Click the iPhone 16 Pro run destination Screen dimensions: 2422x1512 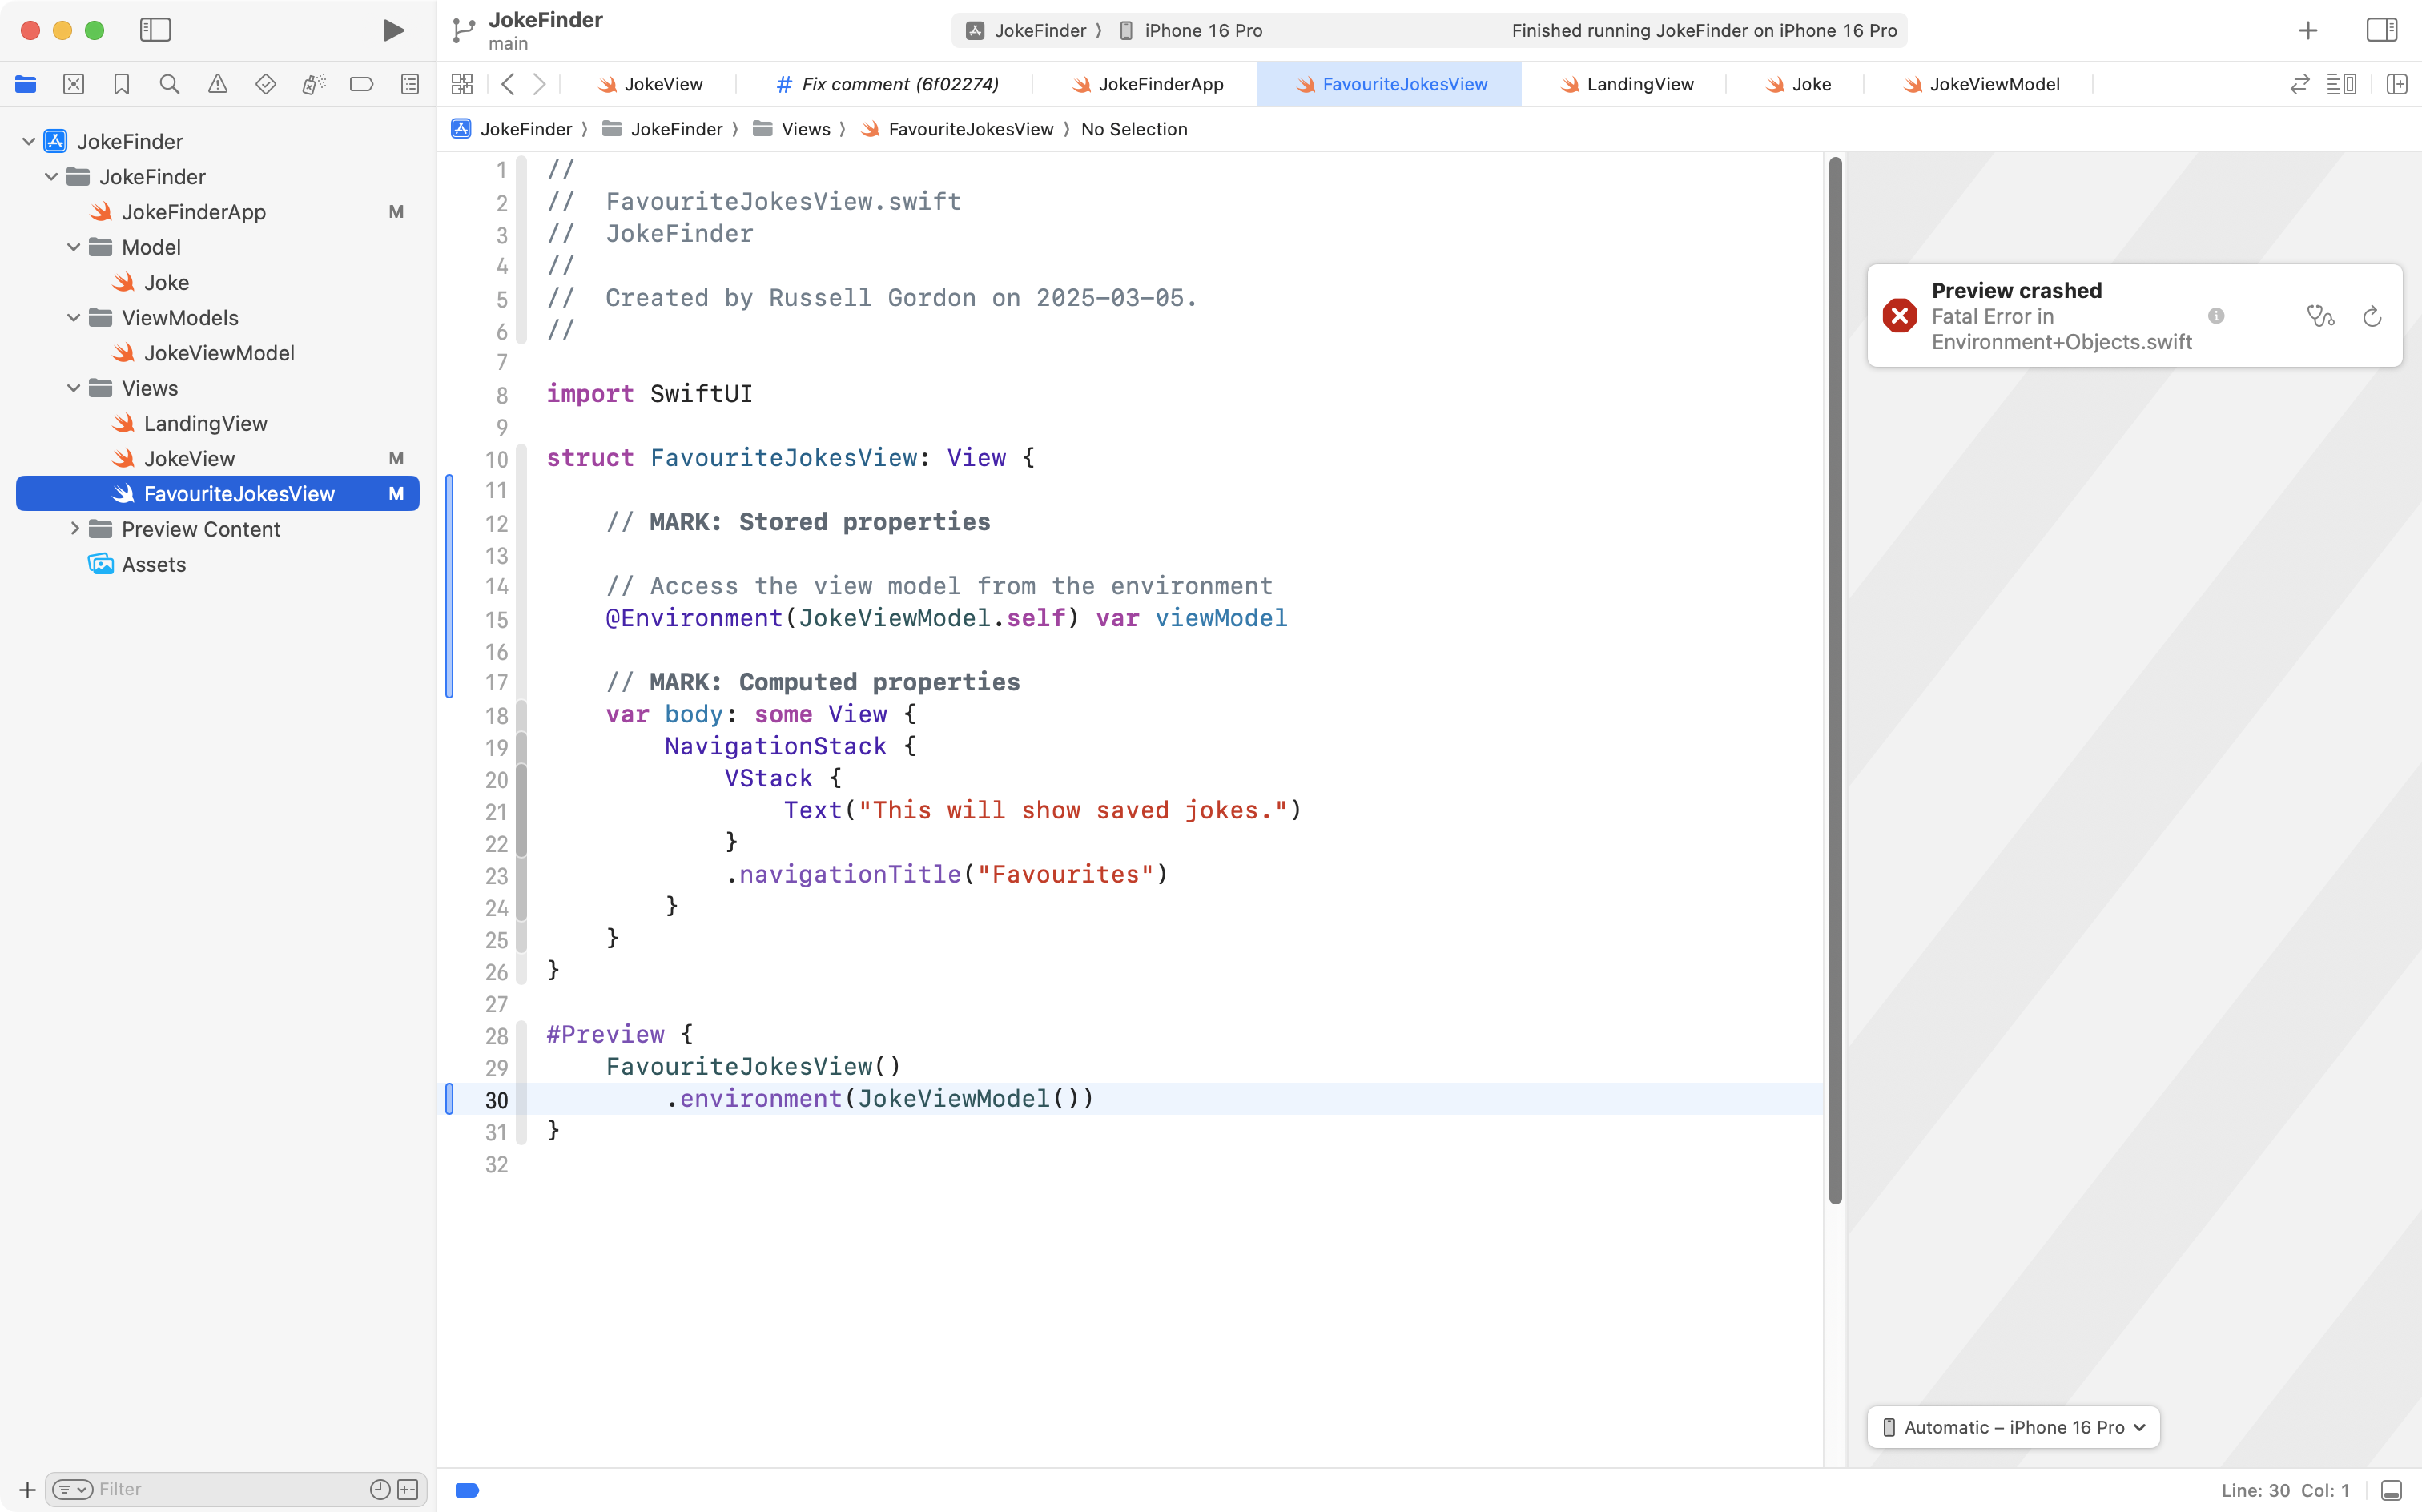[1202, 30]
